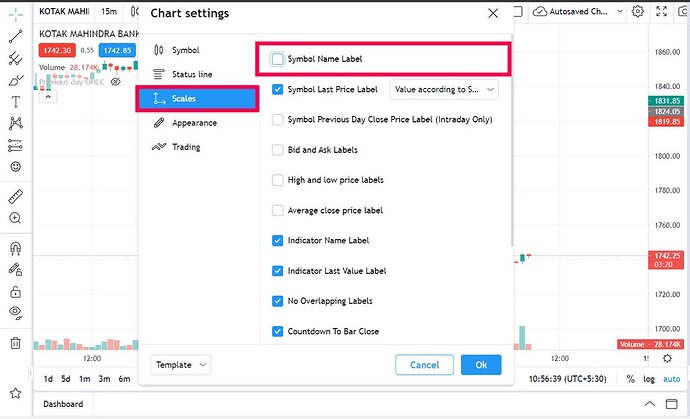Expand the Template dropdown

tap(180, 365)
